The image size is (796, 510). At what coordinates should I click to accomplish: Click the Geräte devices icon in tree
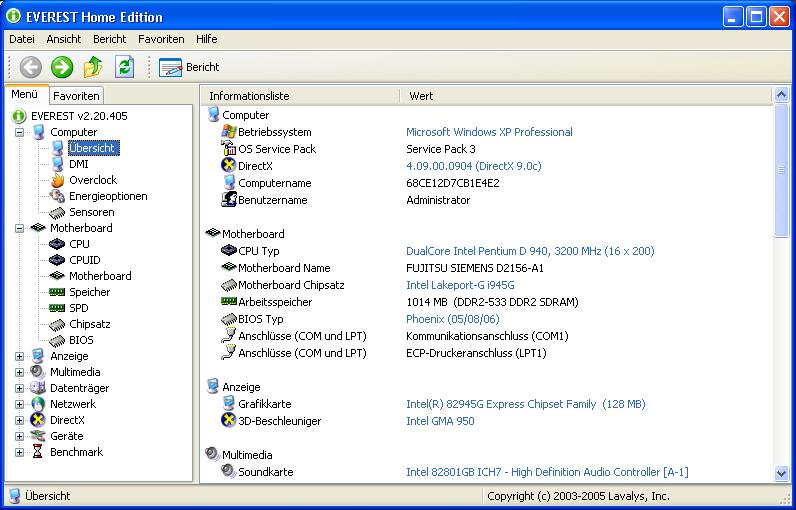pyautogui.click(x=38, y=436)
